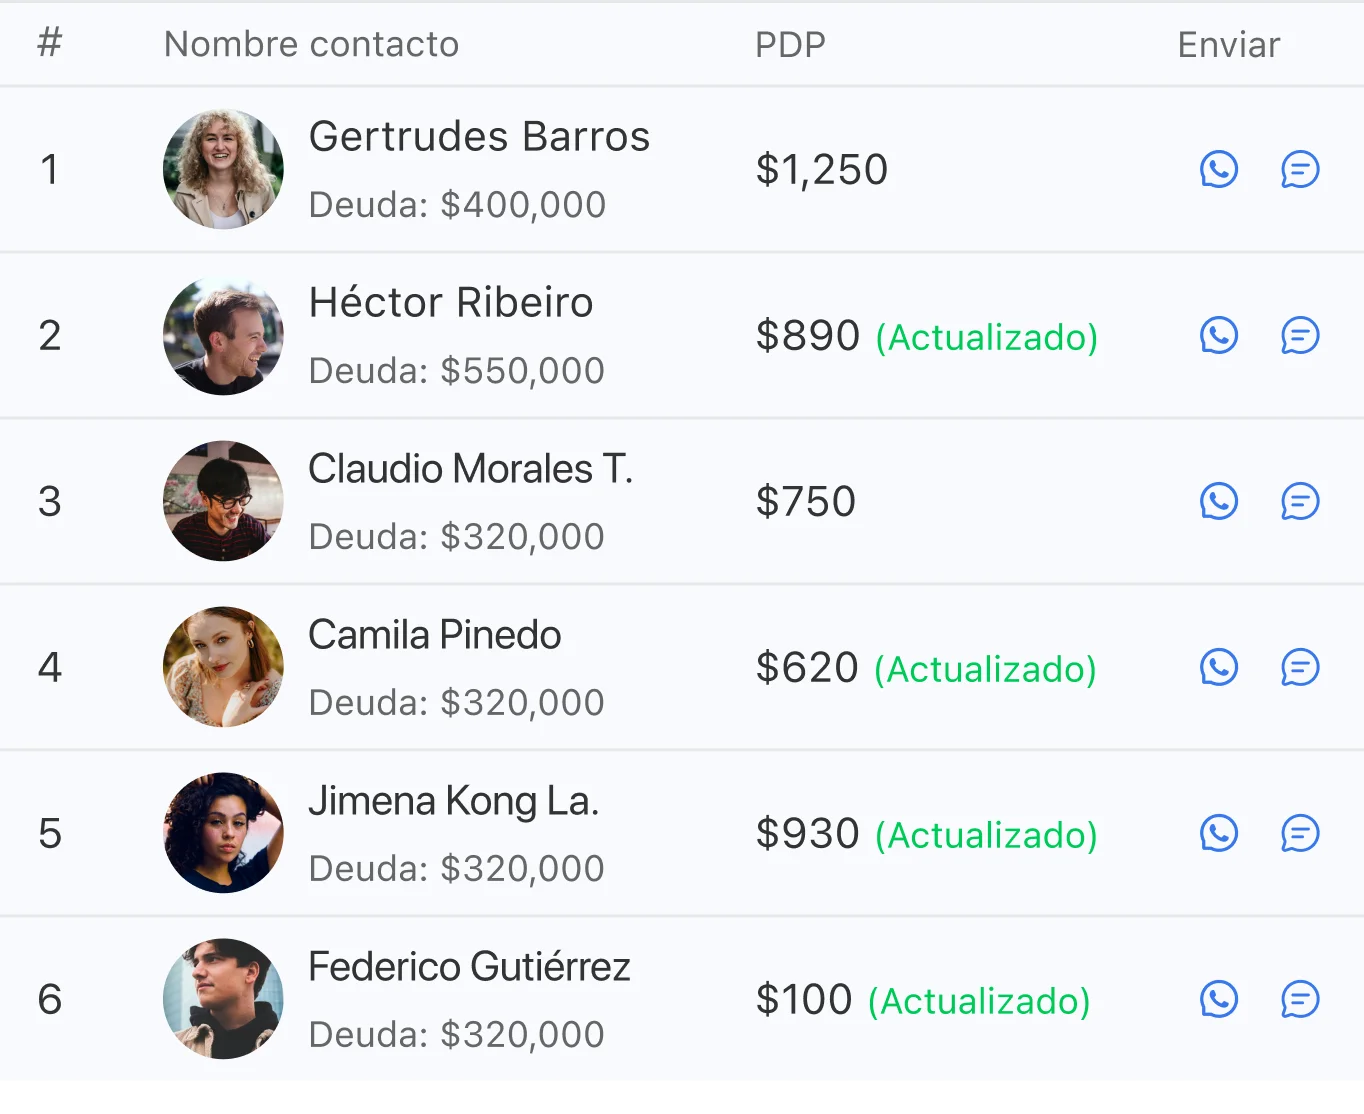This screenshot has height=1114, width=1364.
Task: Open chat message for Federico Gutiérrez
Action: pyautogui.click(x=1300, y=999)
